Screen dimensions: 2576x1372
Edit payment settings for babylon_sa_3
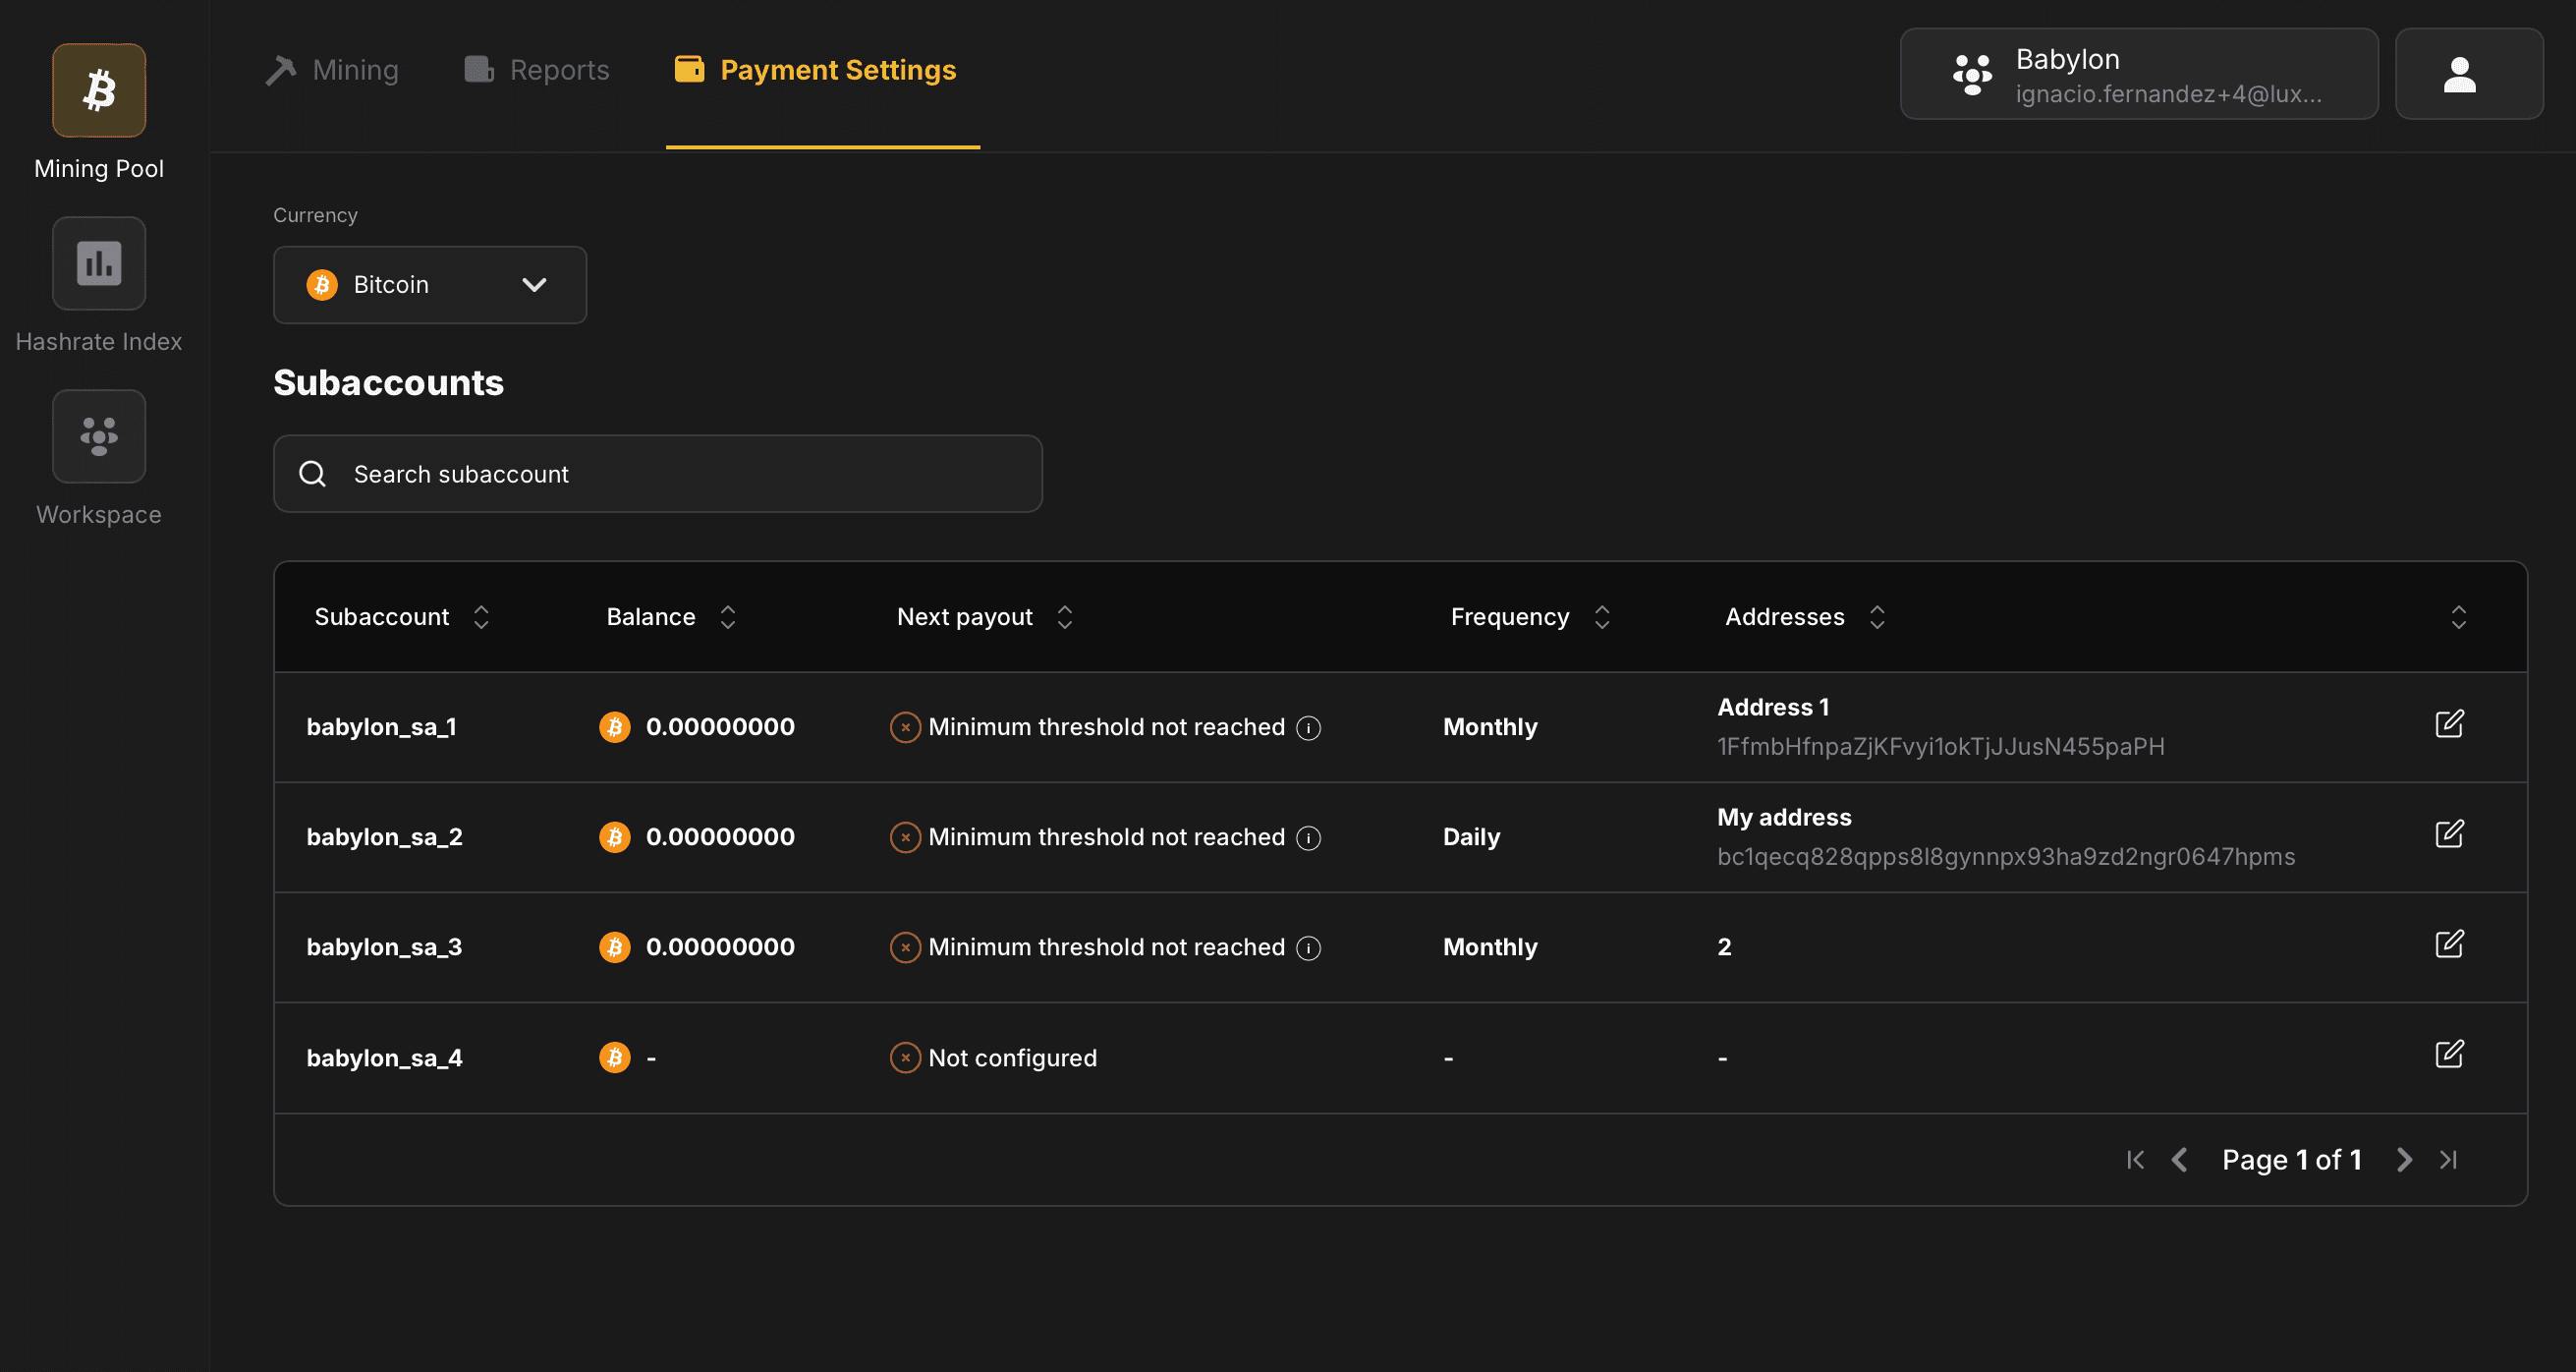tap(2450, 944)
